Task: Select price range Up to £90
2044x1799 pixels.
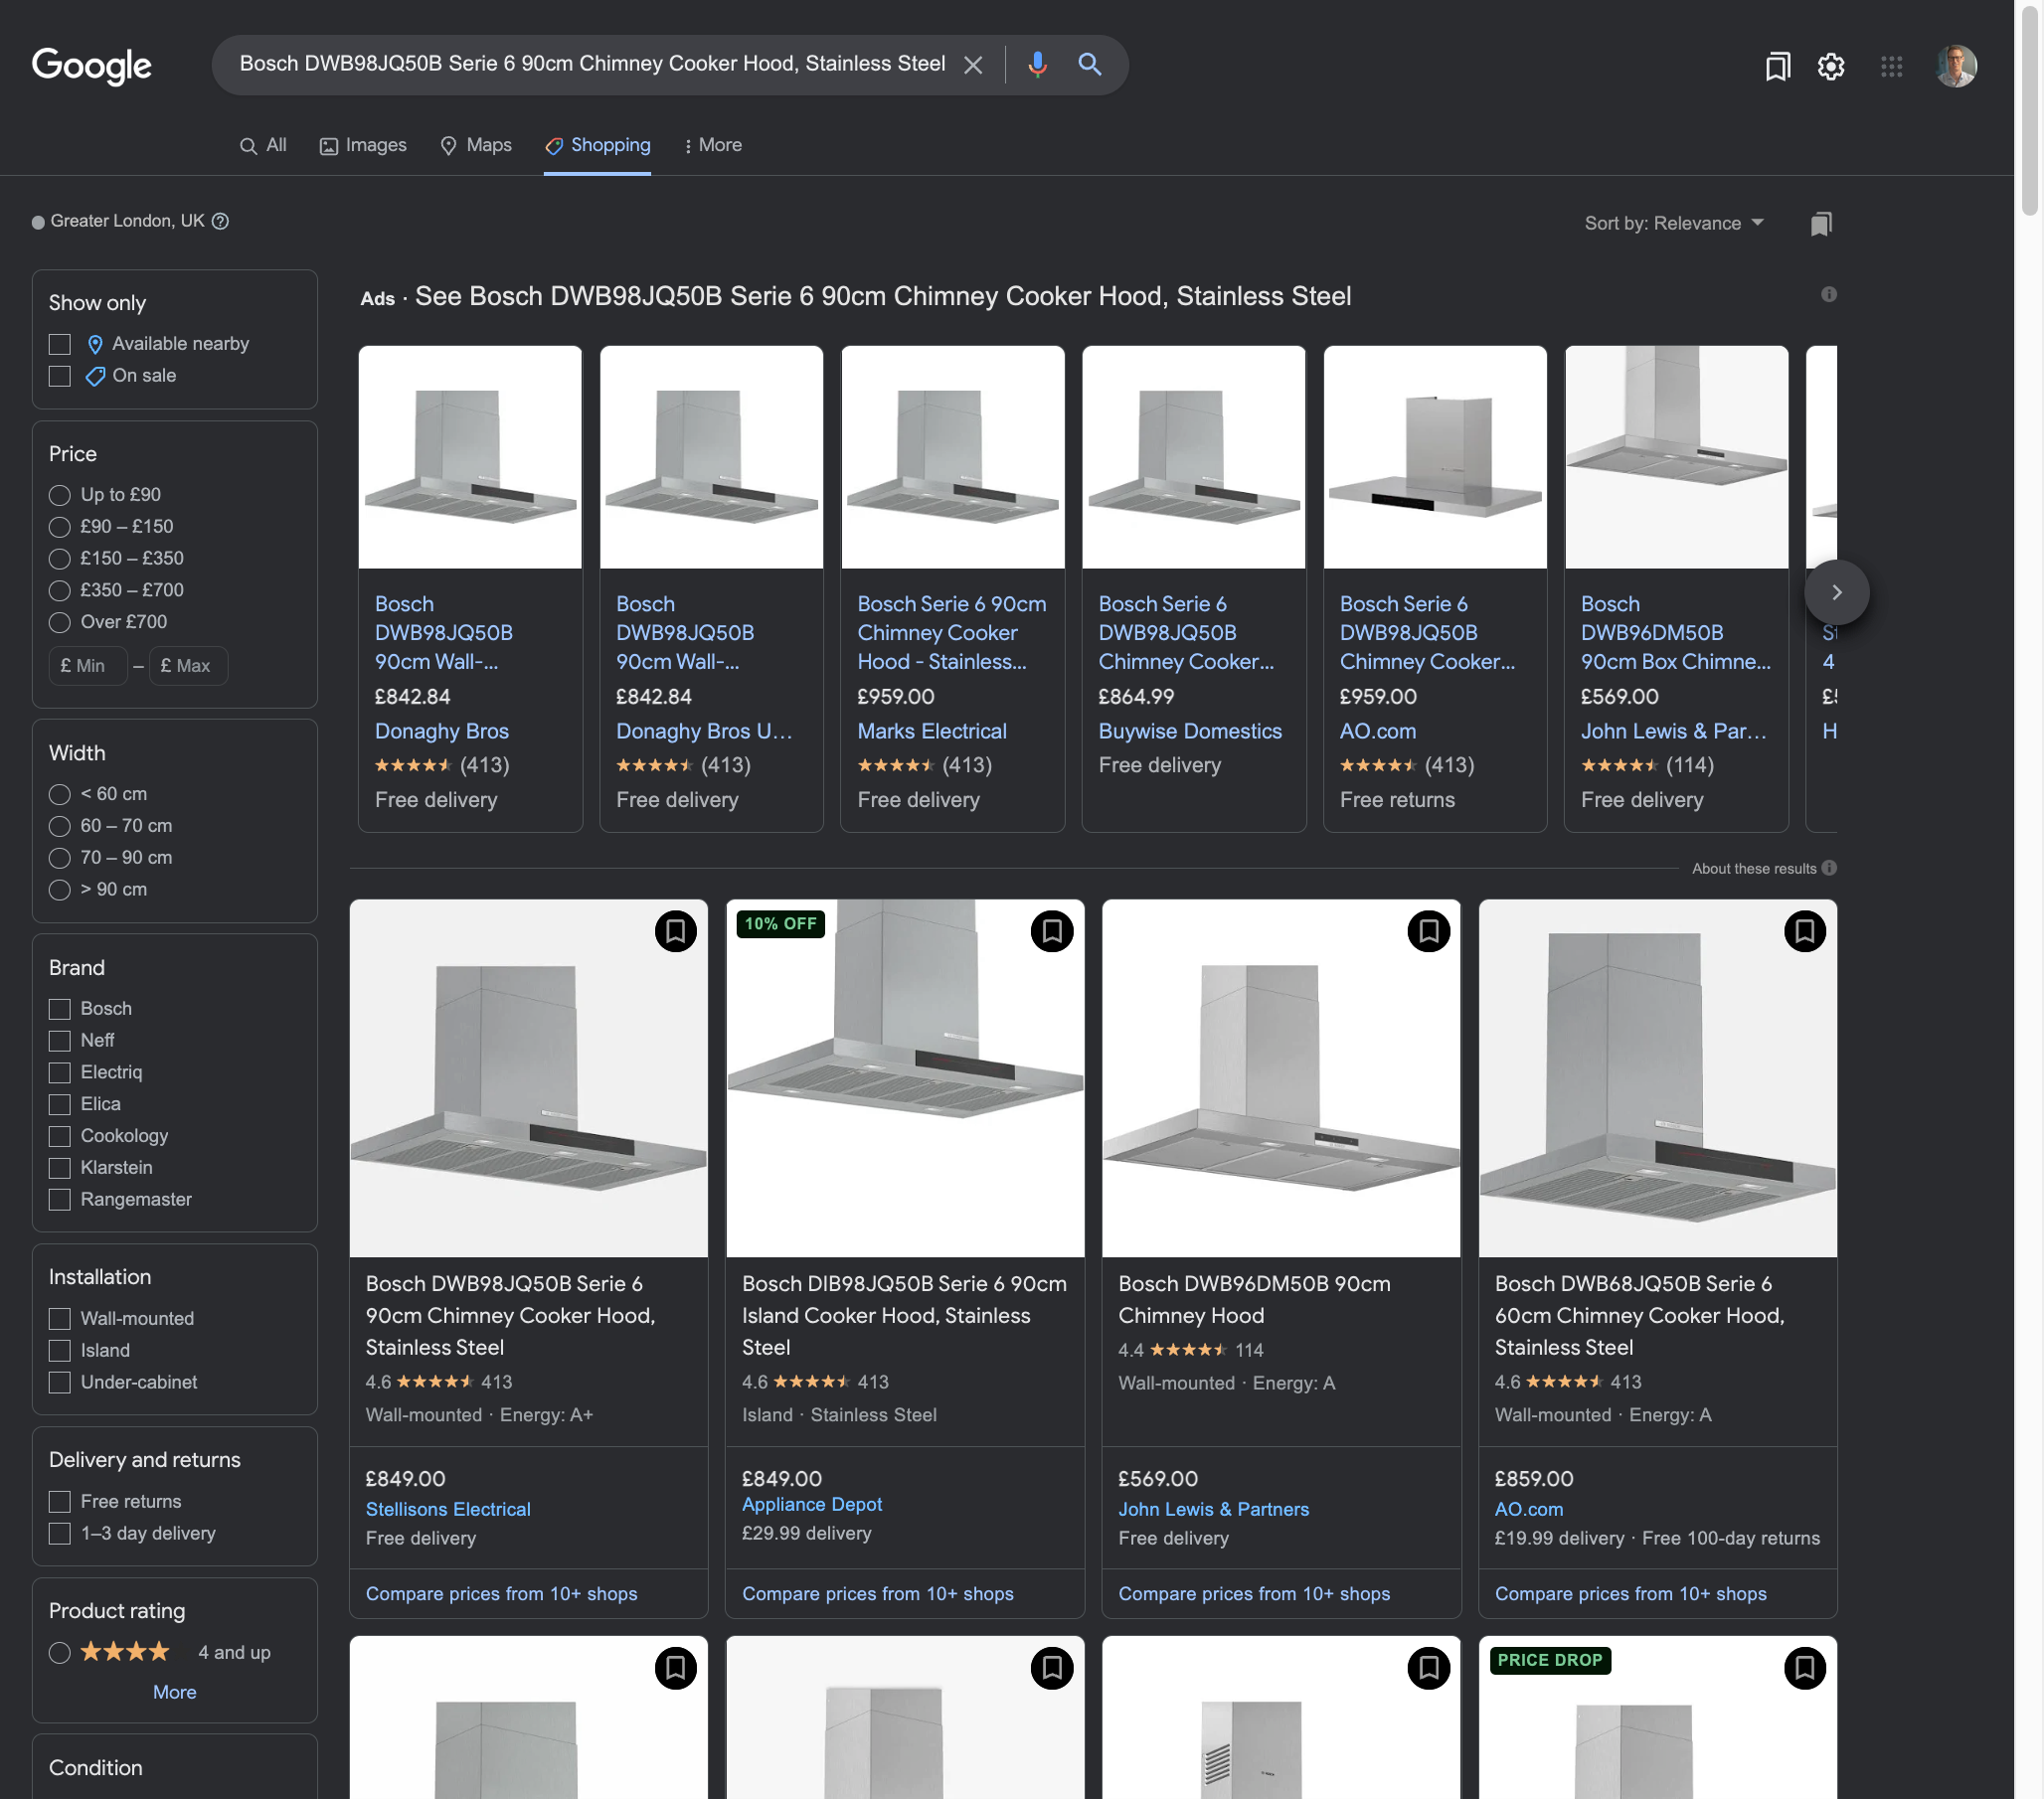Action: (60, 495)
